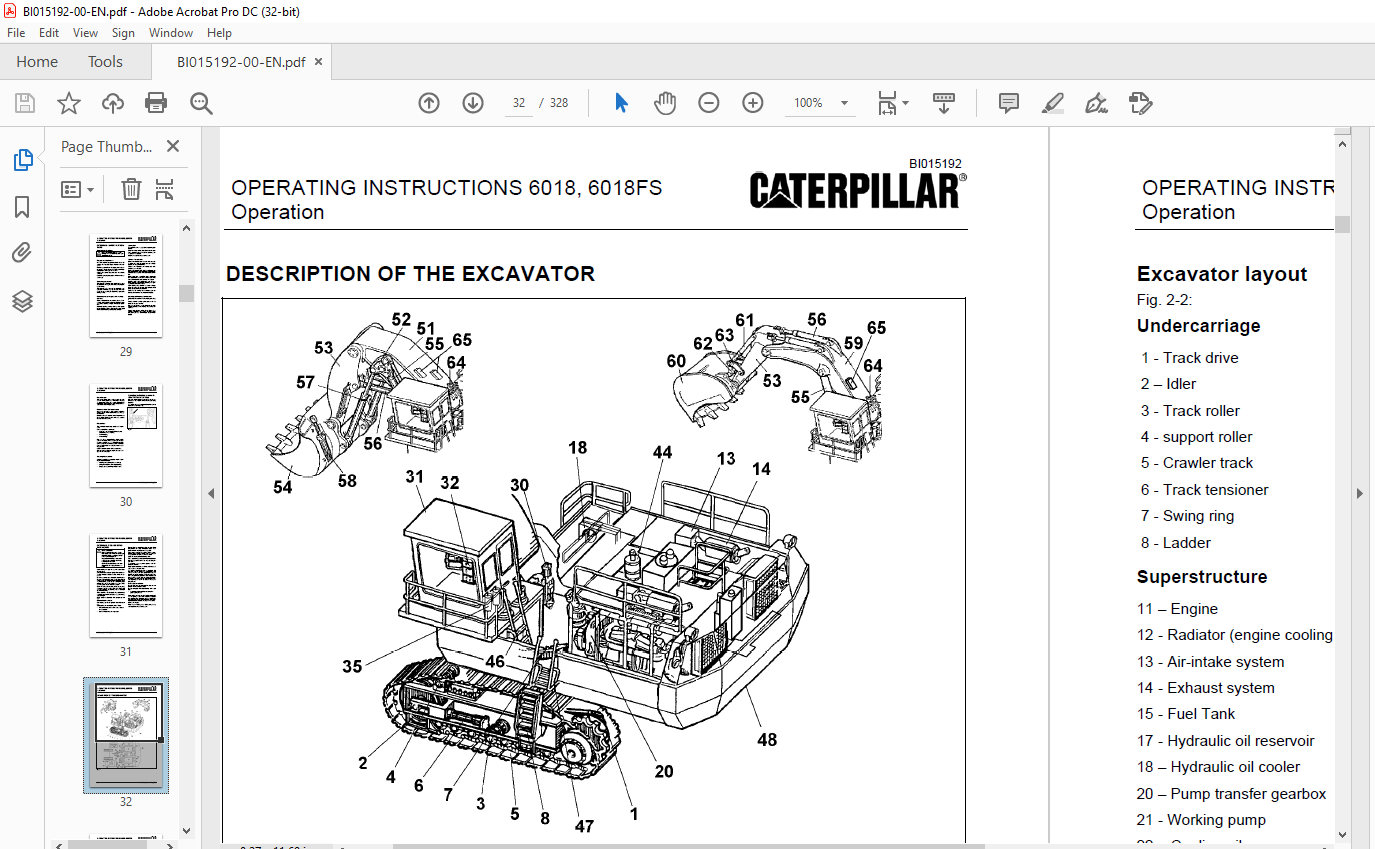Switch to the Home tab
Viewport: 1375px width, 849px height.
click(x=37, y=62)
